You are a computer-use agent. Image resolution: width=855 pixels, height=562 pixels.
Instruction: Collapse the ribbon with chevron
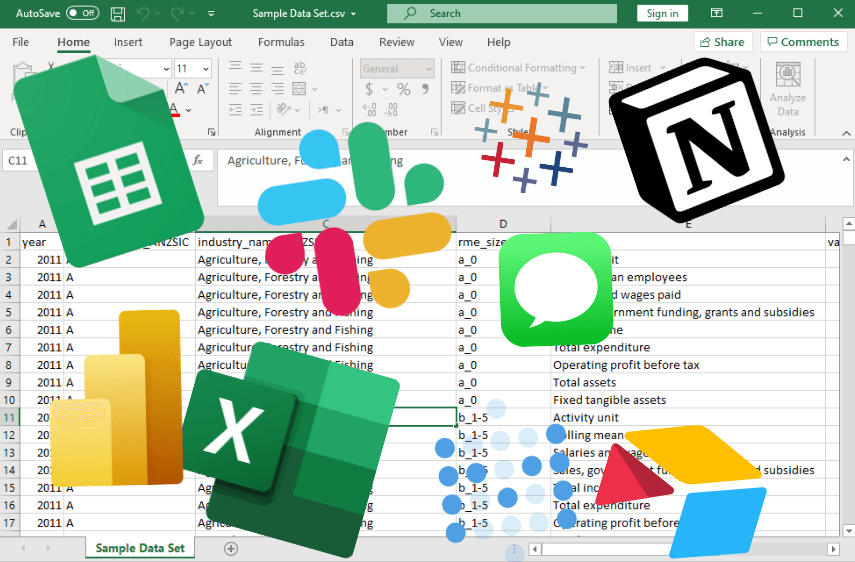tap(846, 132)
